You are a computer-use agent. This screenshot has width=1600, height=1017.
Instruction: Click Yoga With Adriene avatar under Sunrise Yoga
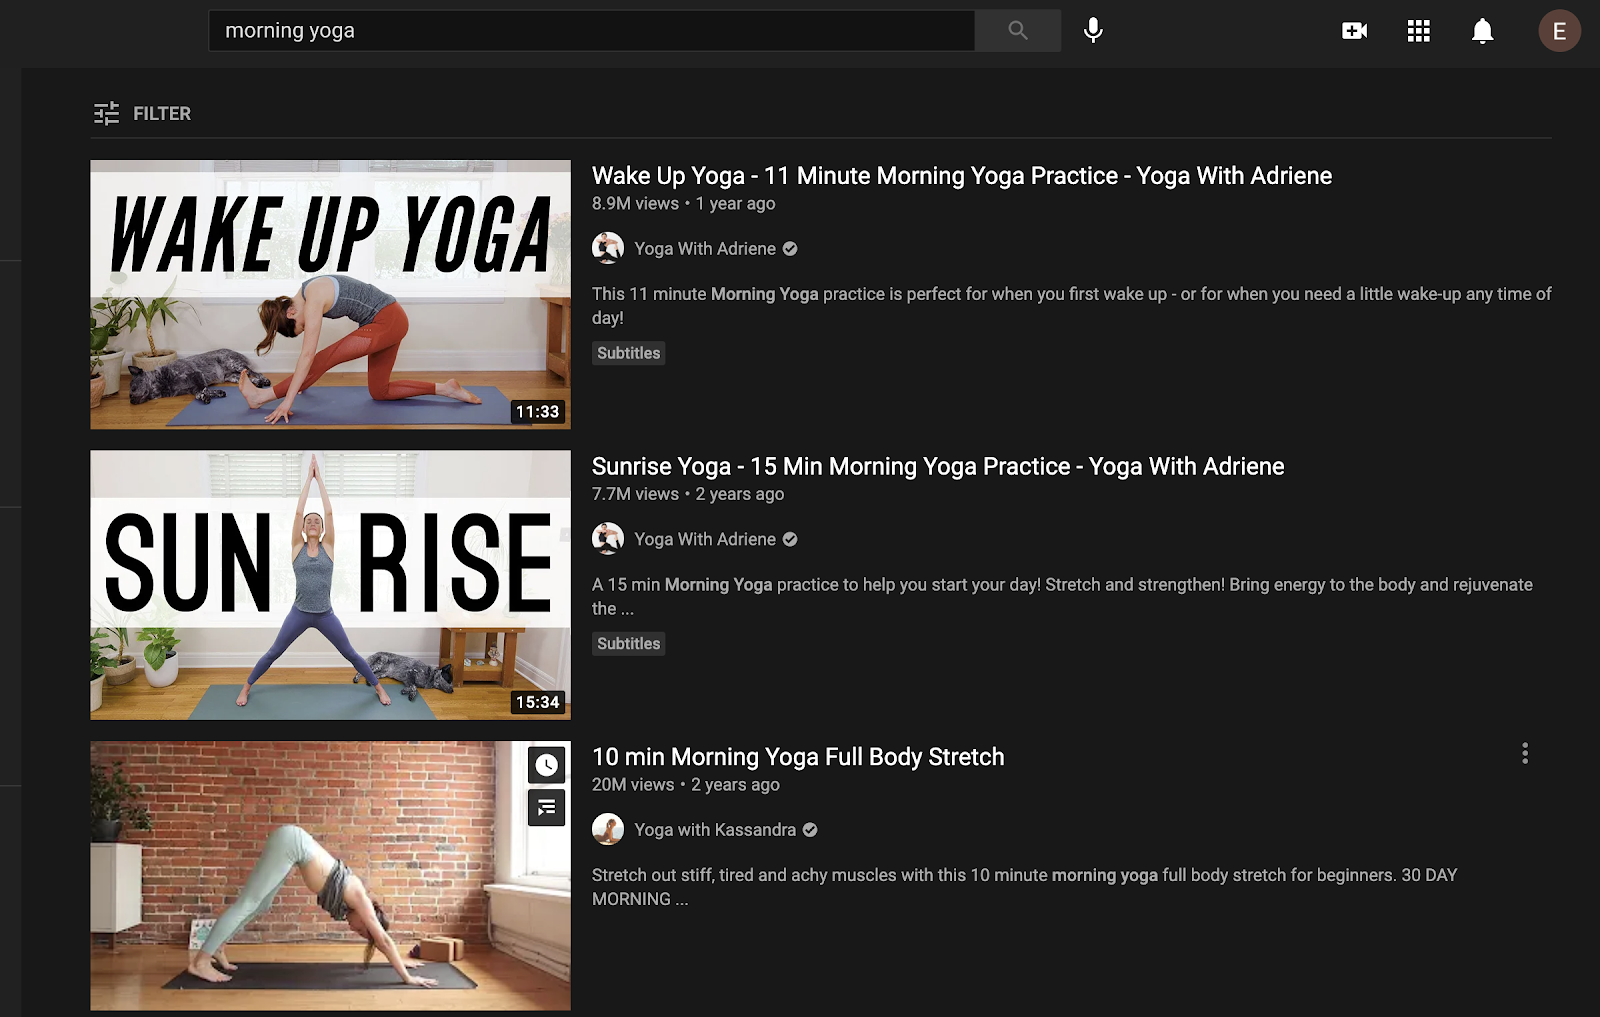pos(608,539)
